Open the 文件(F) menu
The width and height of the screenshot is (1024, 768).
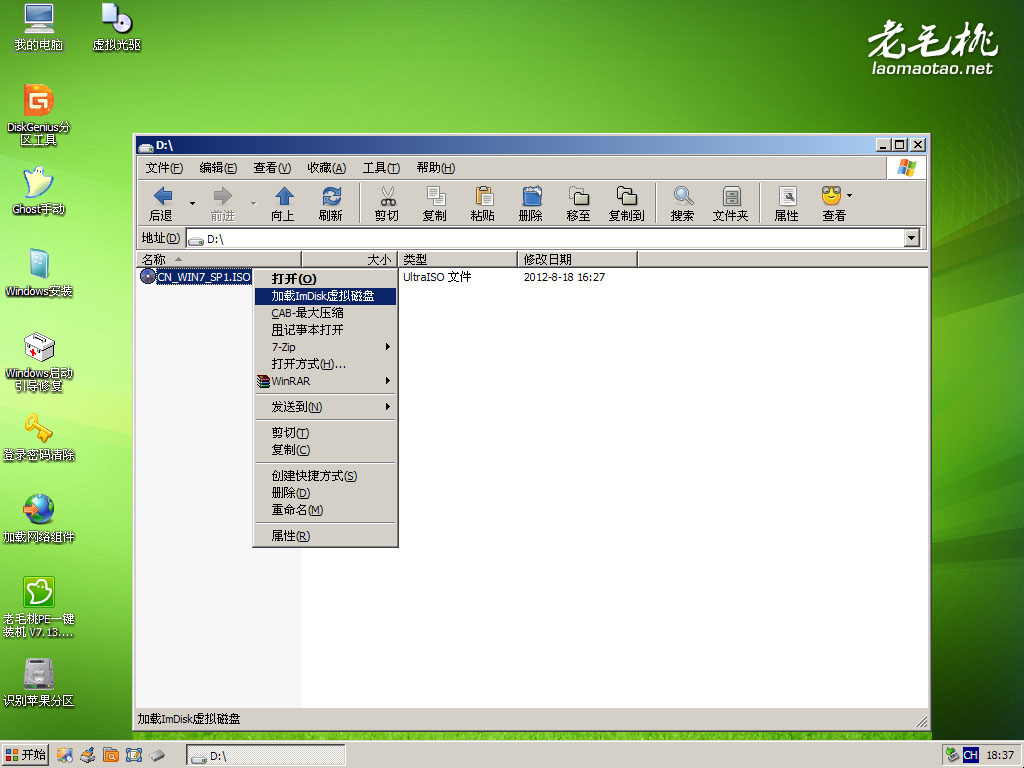point(164,168)
